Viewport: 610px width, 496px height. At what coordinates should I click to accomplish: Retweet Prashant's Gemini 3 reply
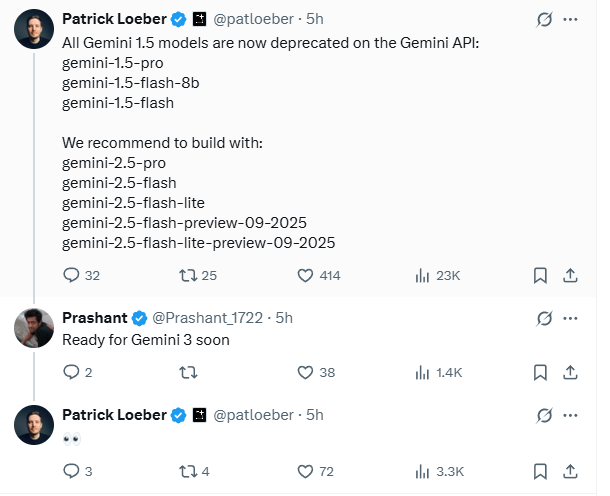tap(188, 373)
